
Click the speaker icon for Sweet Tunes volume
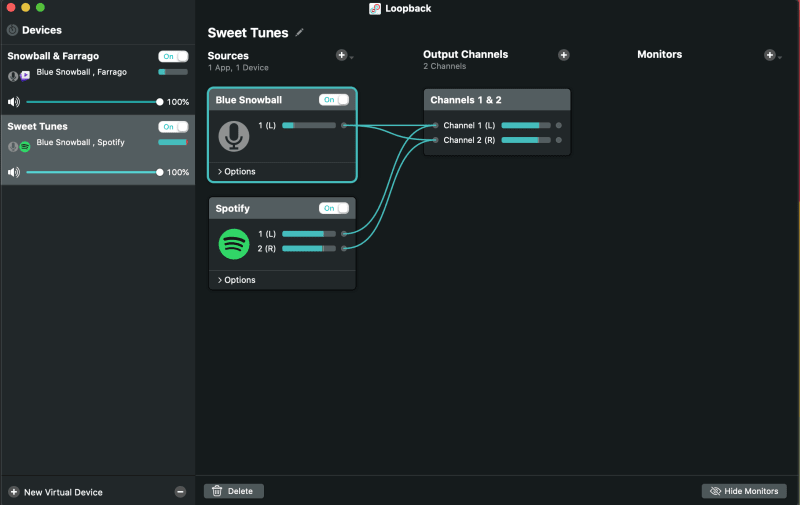pos(14,172)
